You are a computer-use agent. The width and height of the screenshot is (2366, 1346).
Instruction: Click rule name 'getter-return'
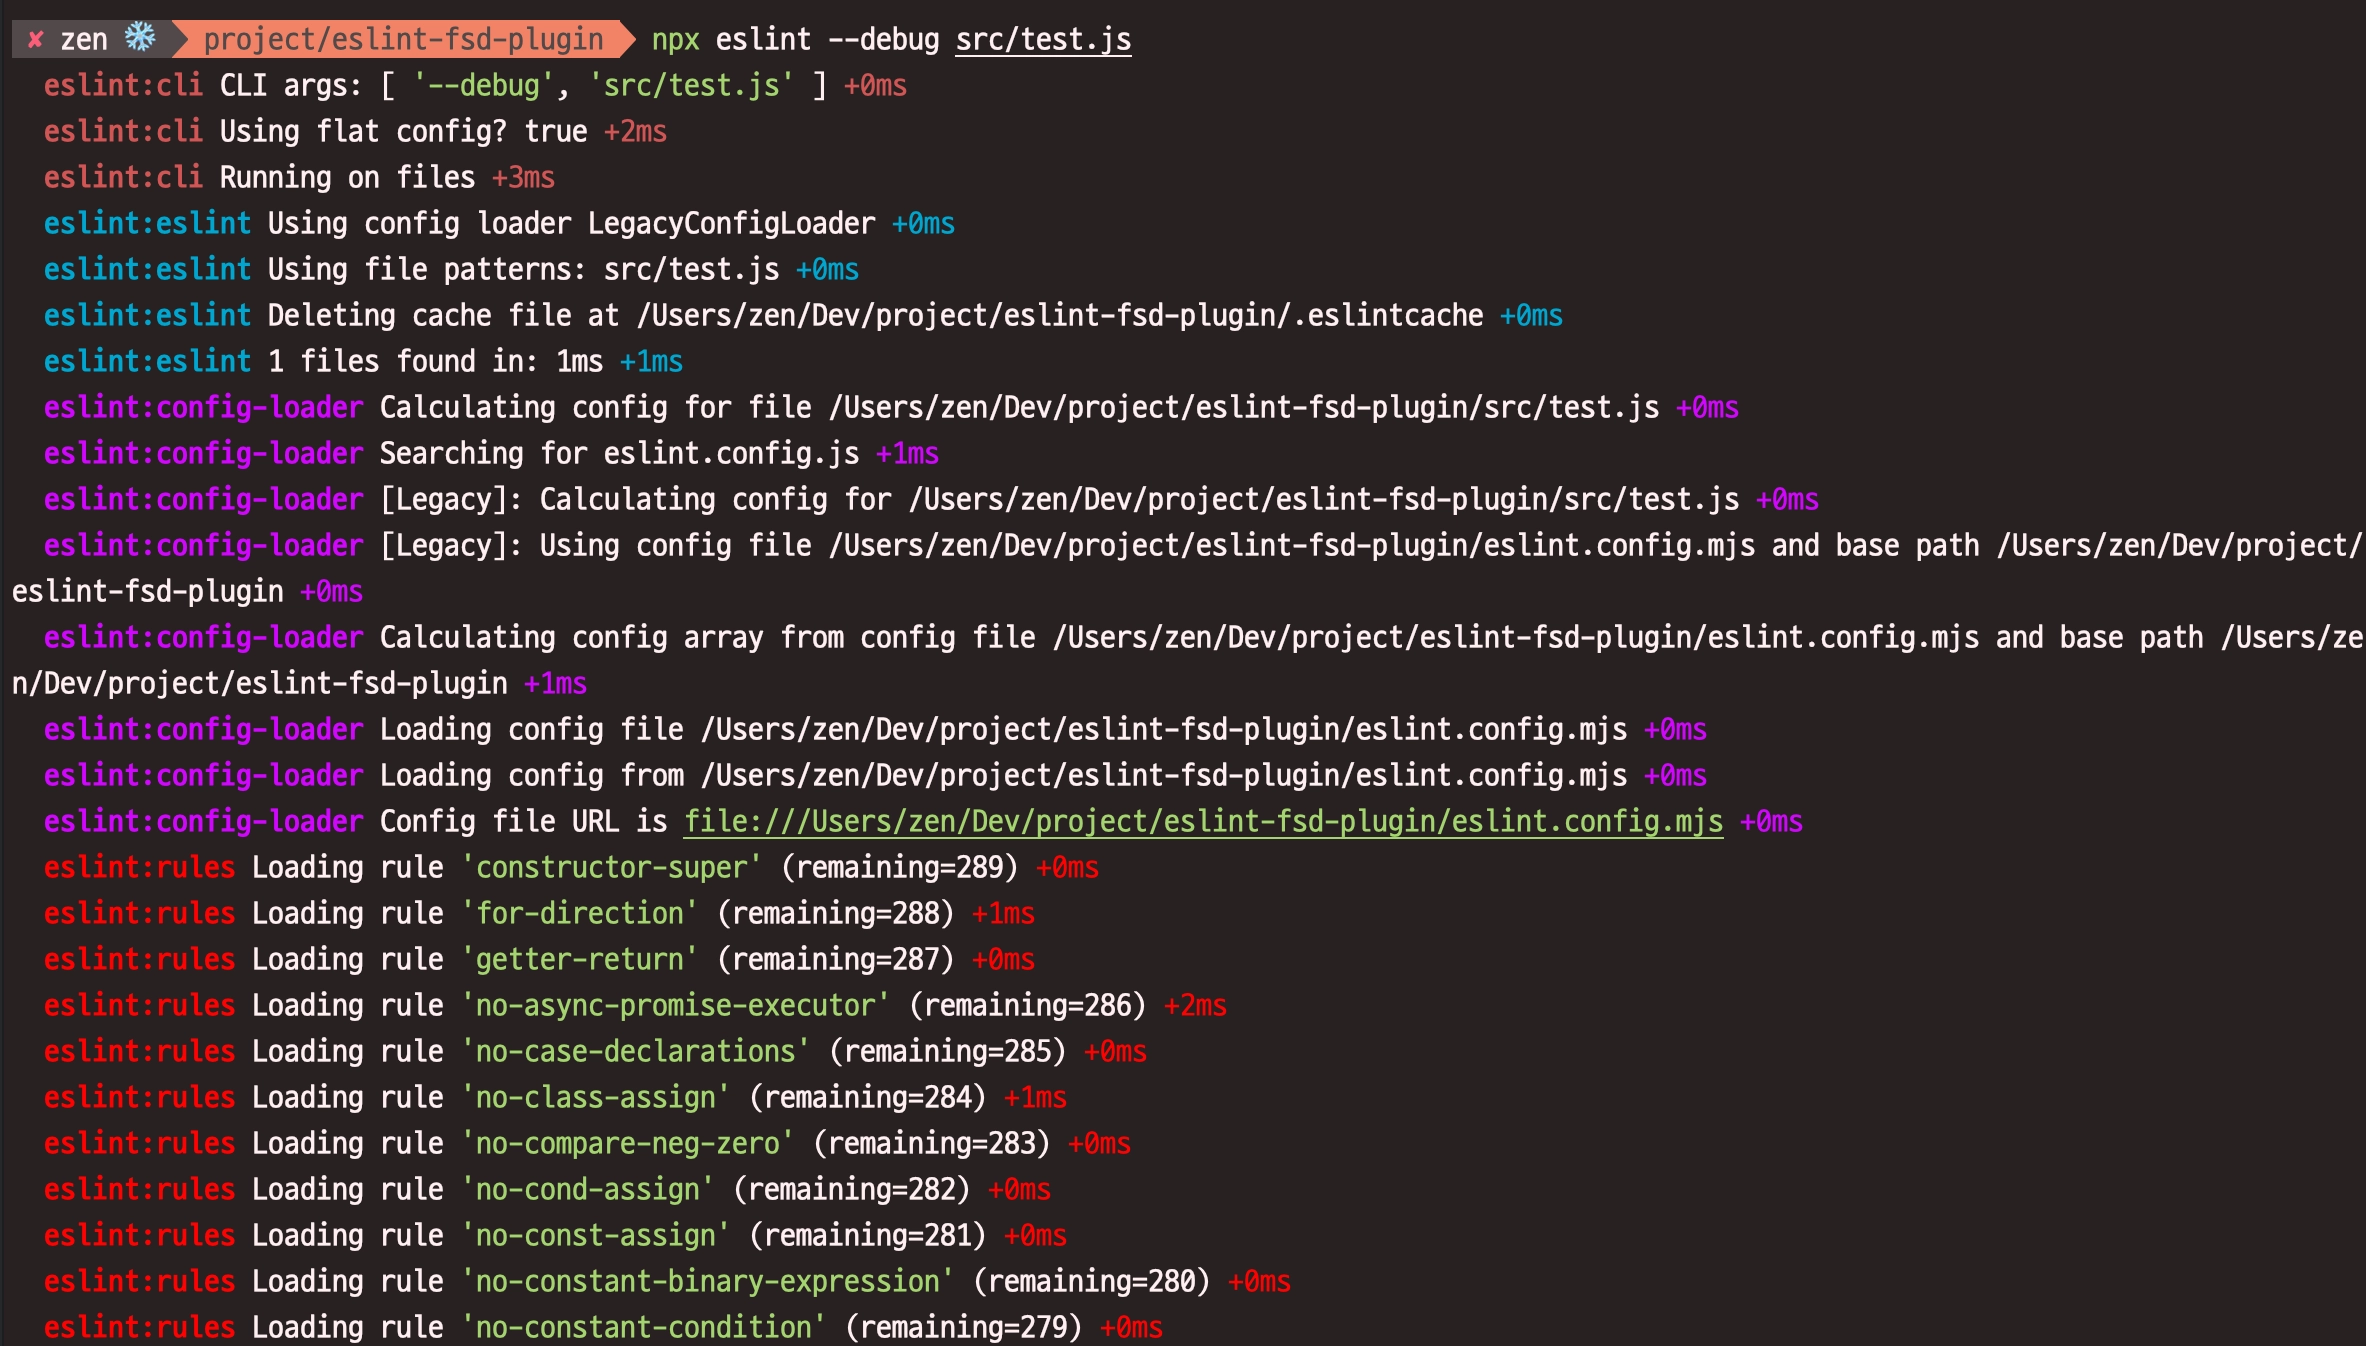point(579,960)
